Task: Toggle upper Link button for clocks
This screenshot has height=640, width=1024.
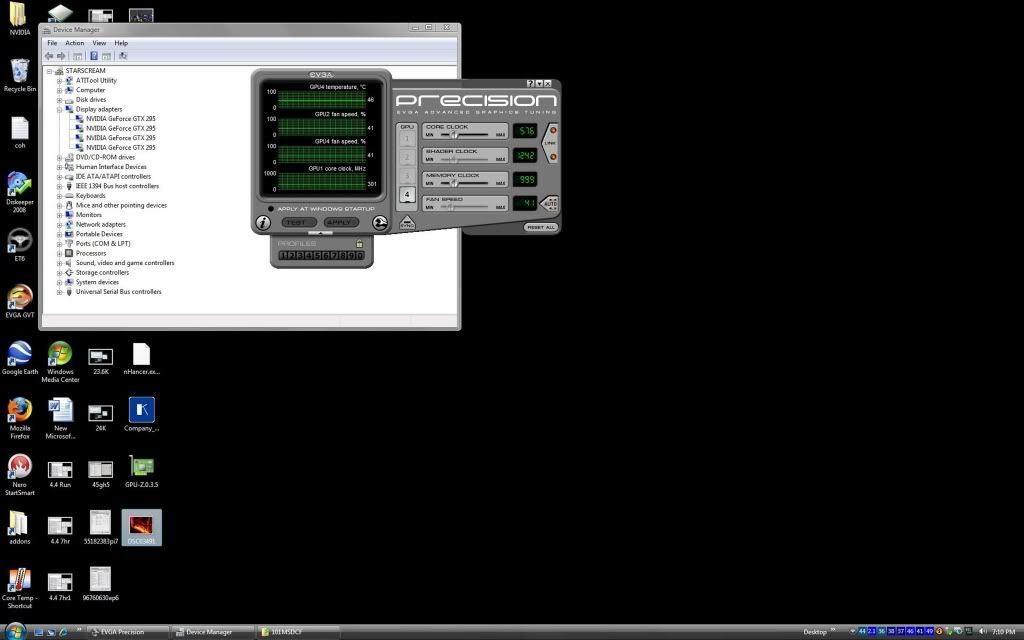Action: coord(553,131)
